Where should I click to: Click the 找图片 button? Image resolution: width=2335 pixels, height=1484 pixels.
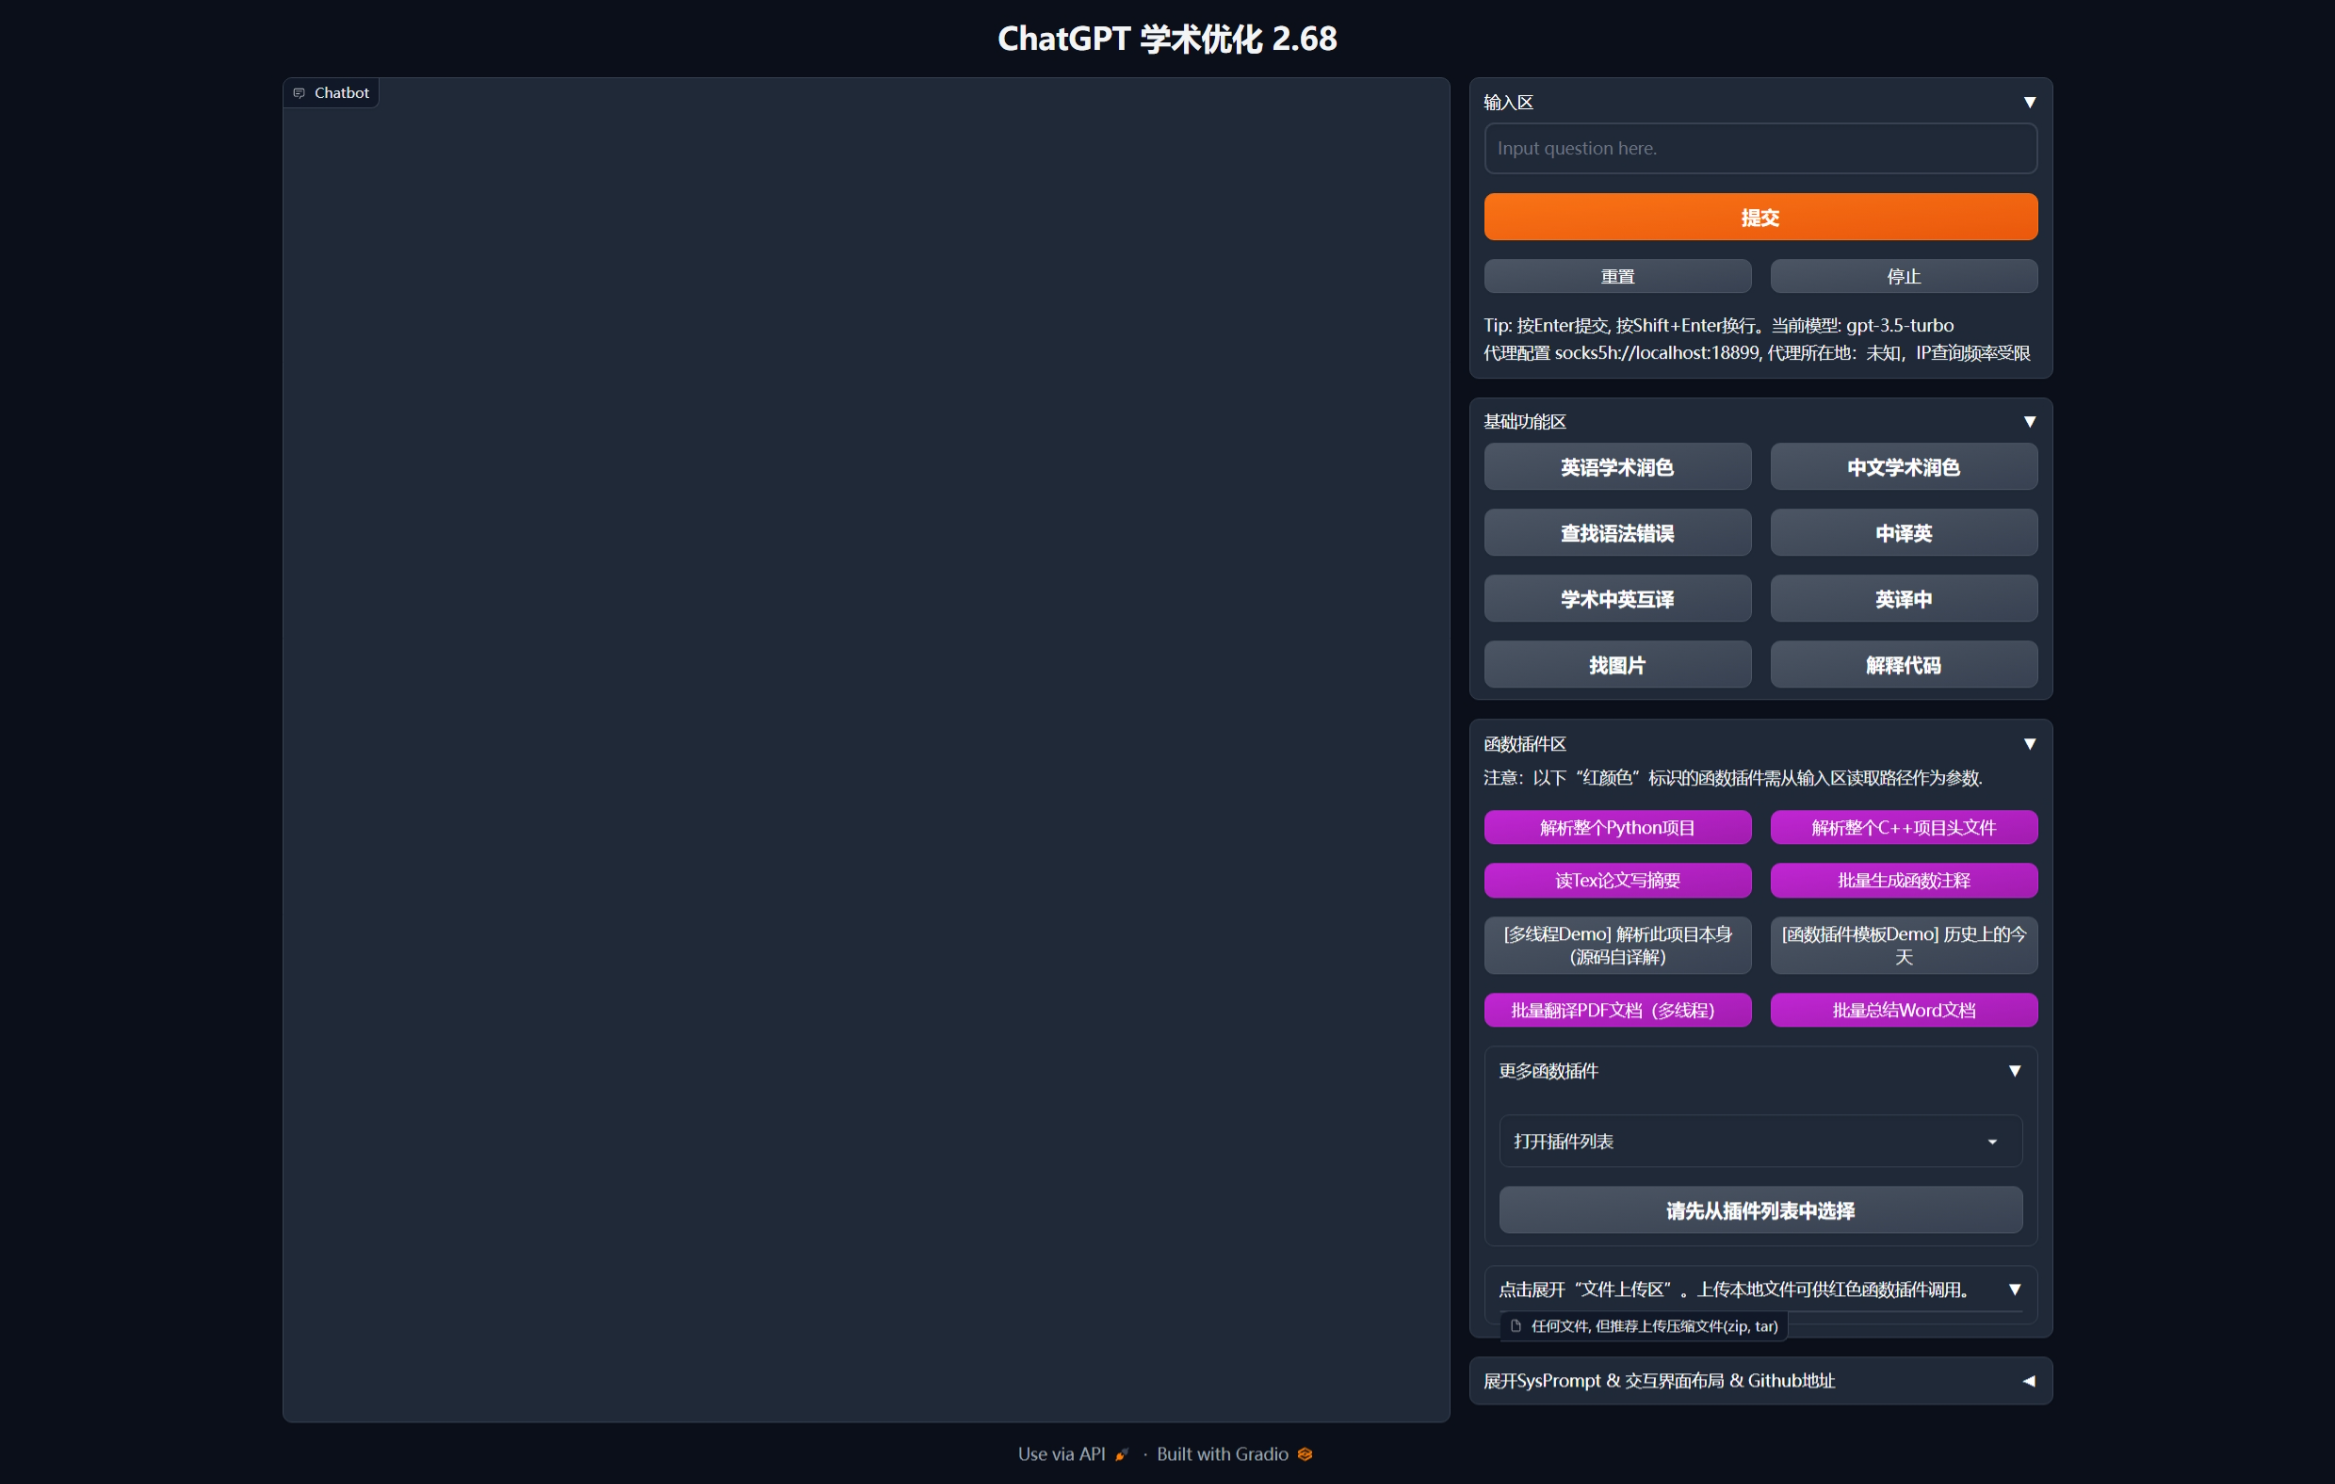(x=1617, y=665)
